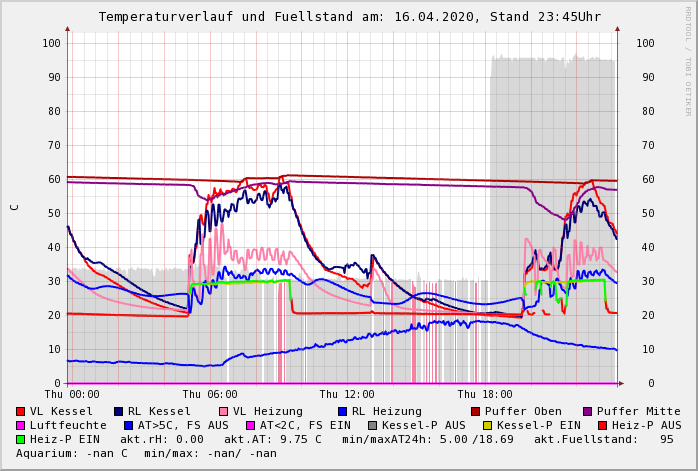Click the green Heiz-P EIN legend swatch
This screenshot has width=698, height=471.
coord(21,440)
